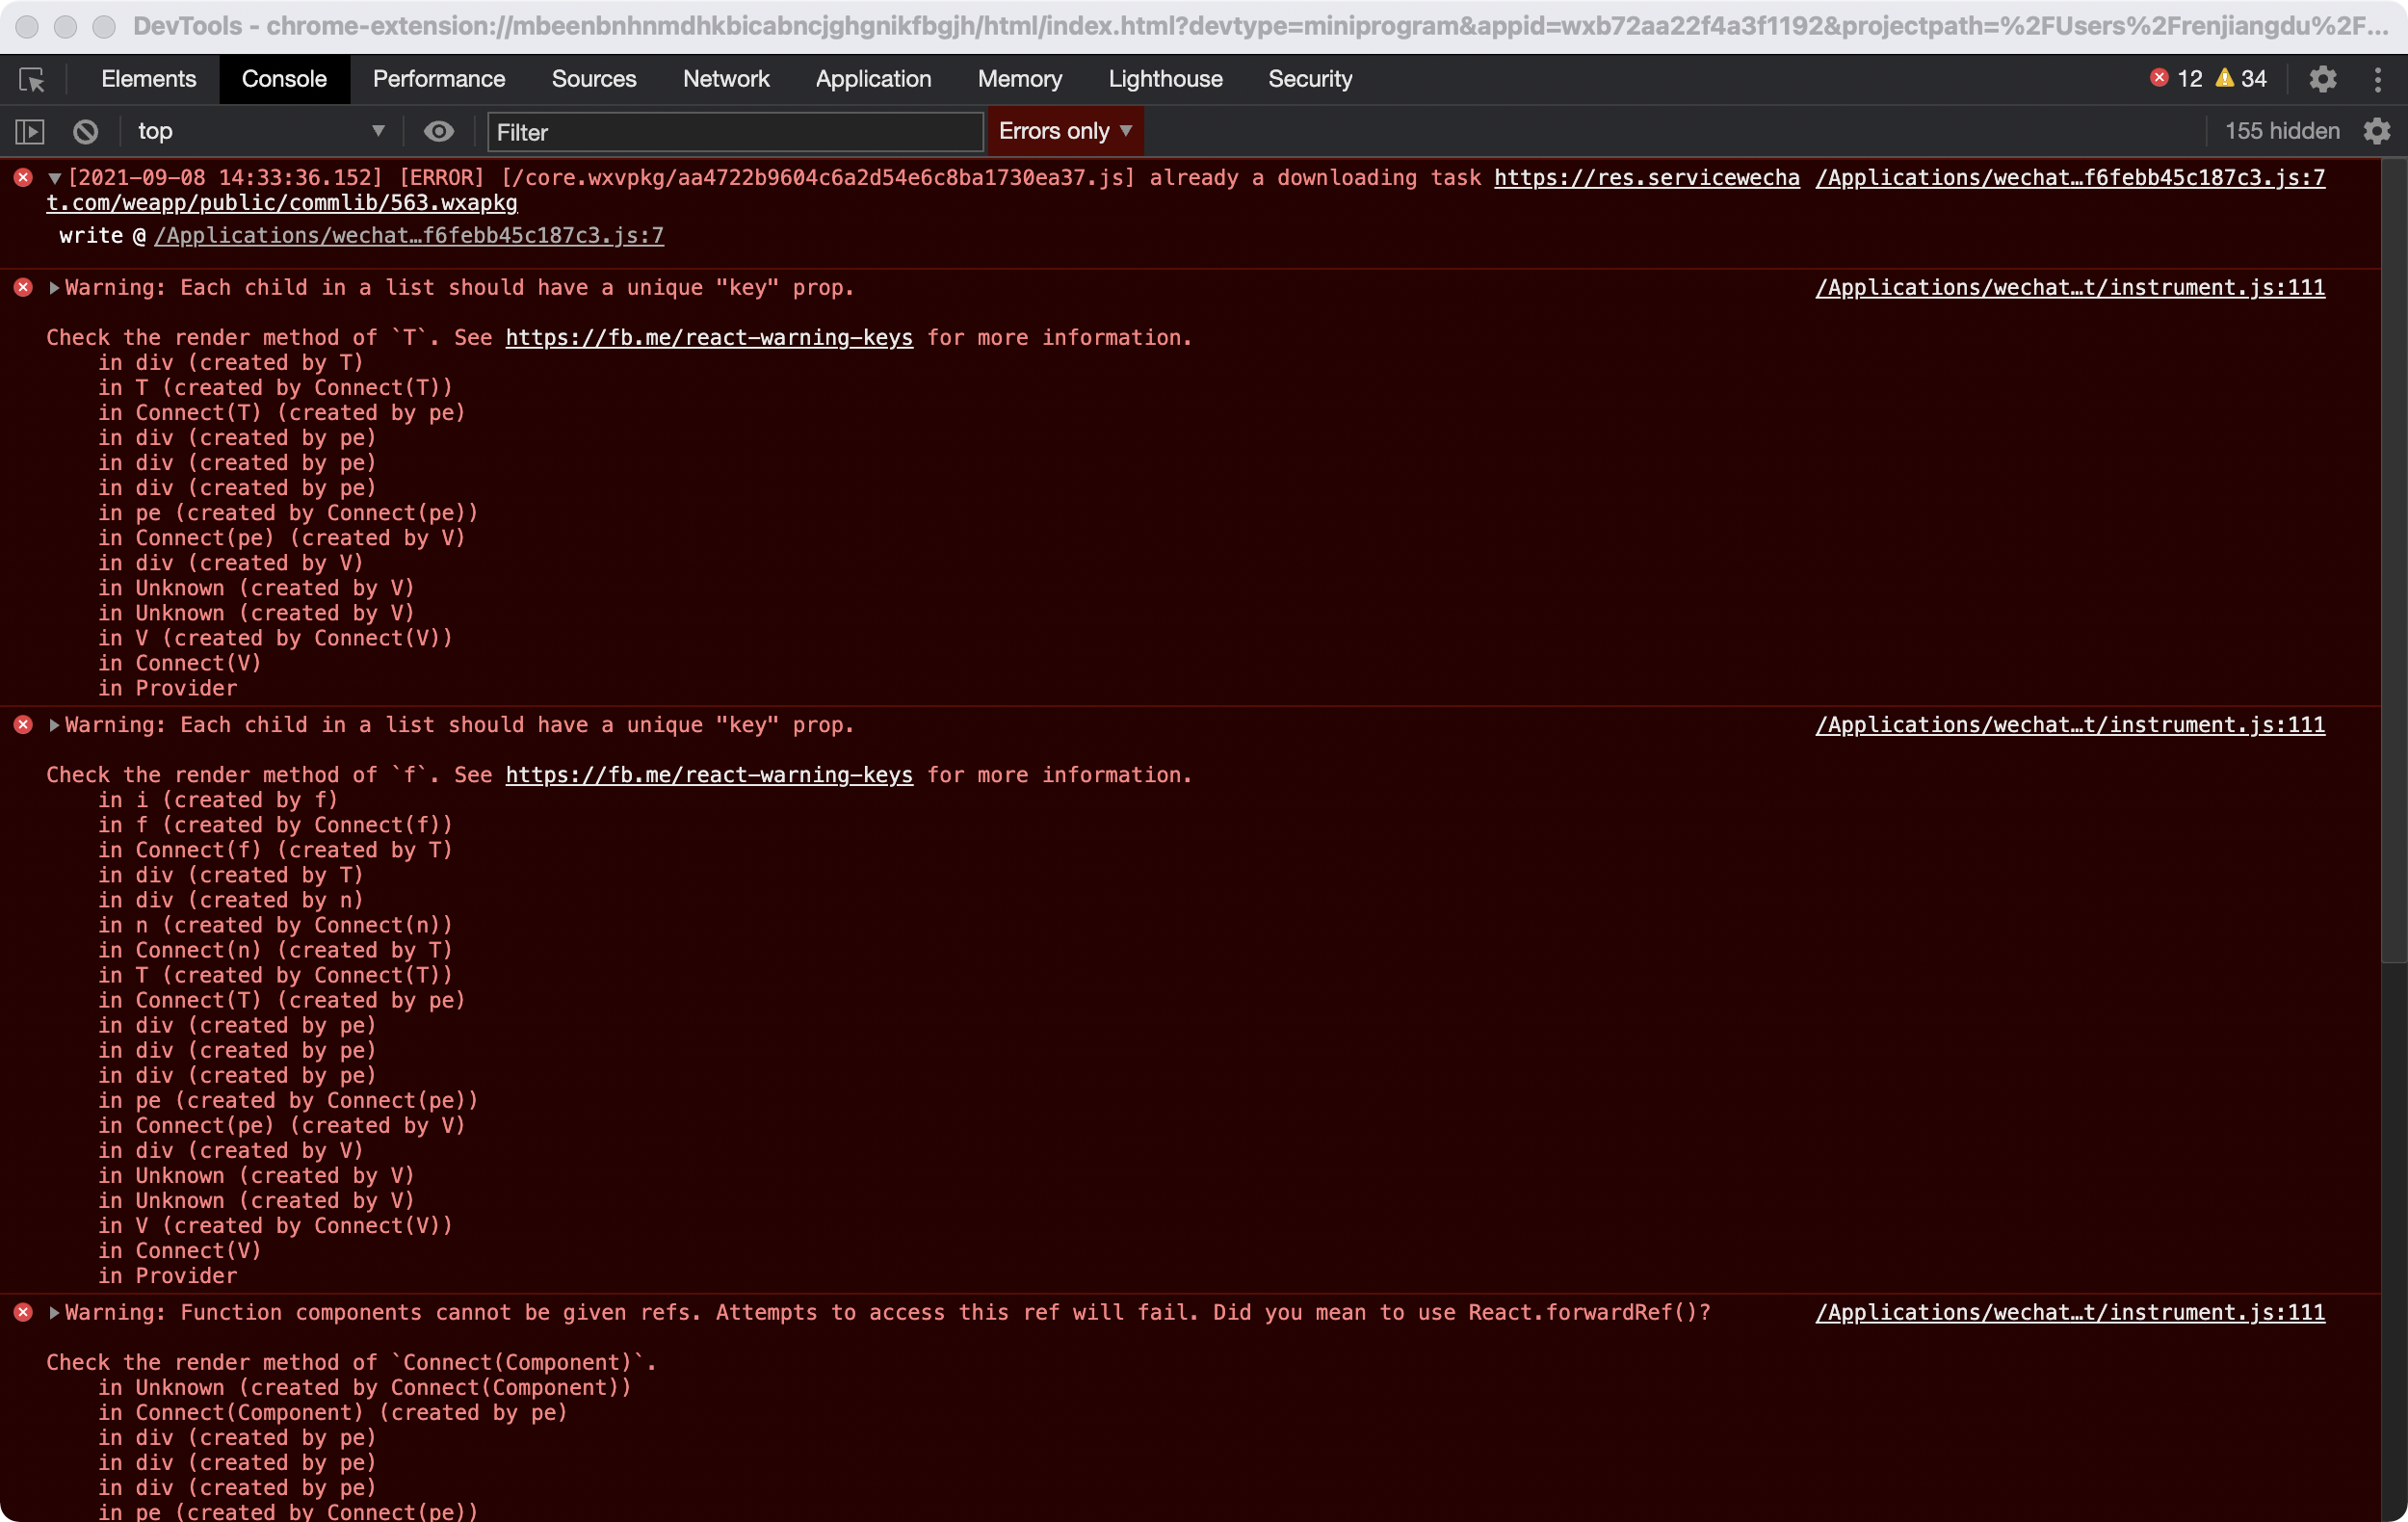Click the red error count badge

click(x=2176, y=79)
